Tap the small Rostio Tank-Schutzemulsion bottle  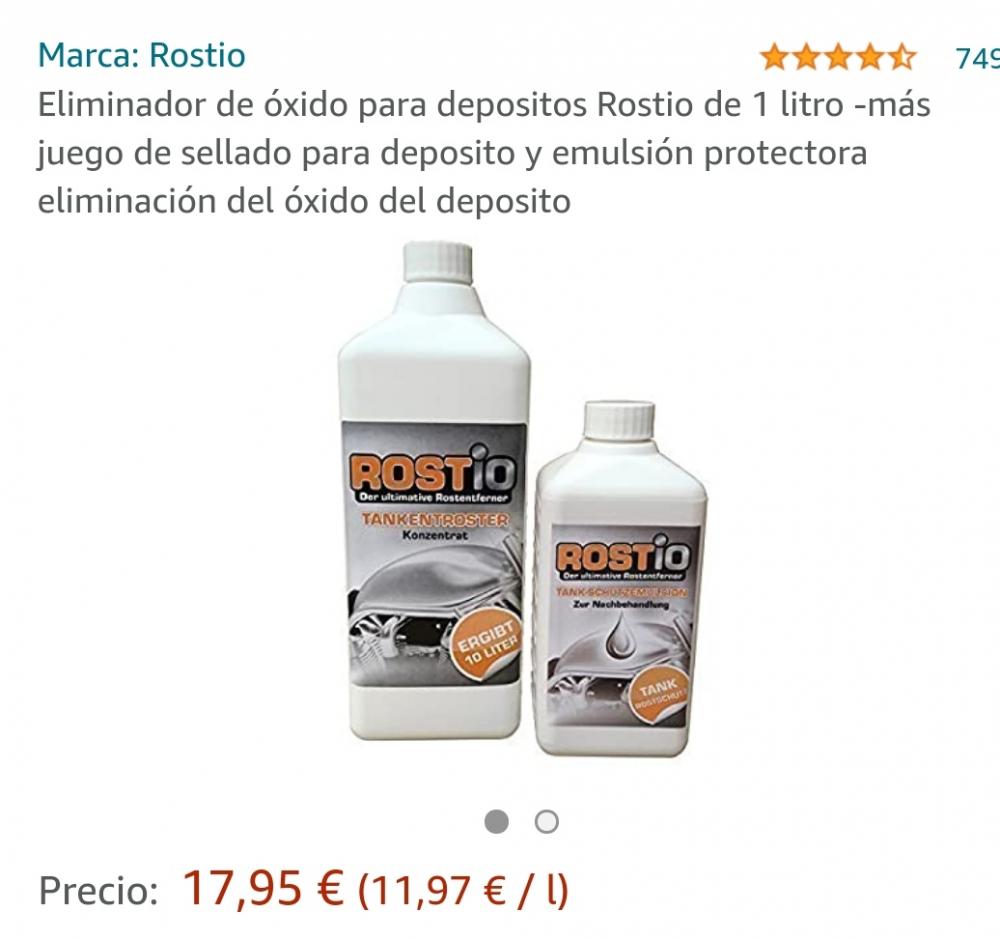click(621, 578)
